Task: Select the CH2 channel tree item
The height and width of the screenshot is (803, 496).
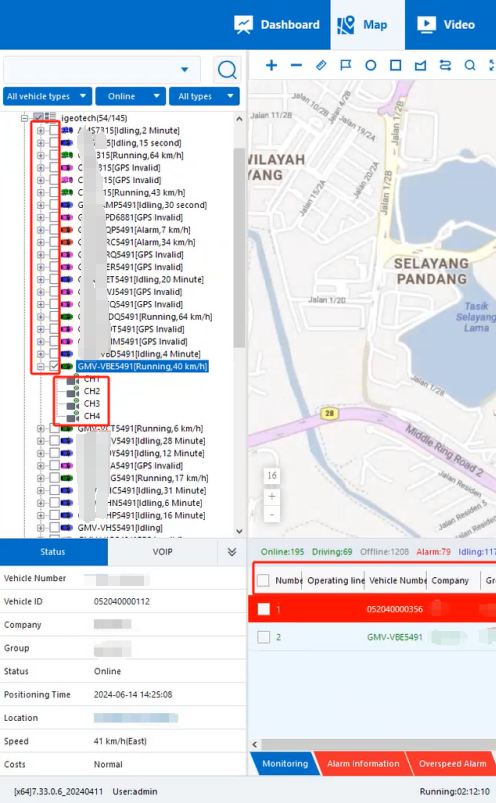Action: pos(92,391)
